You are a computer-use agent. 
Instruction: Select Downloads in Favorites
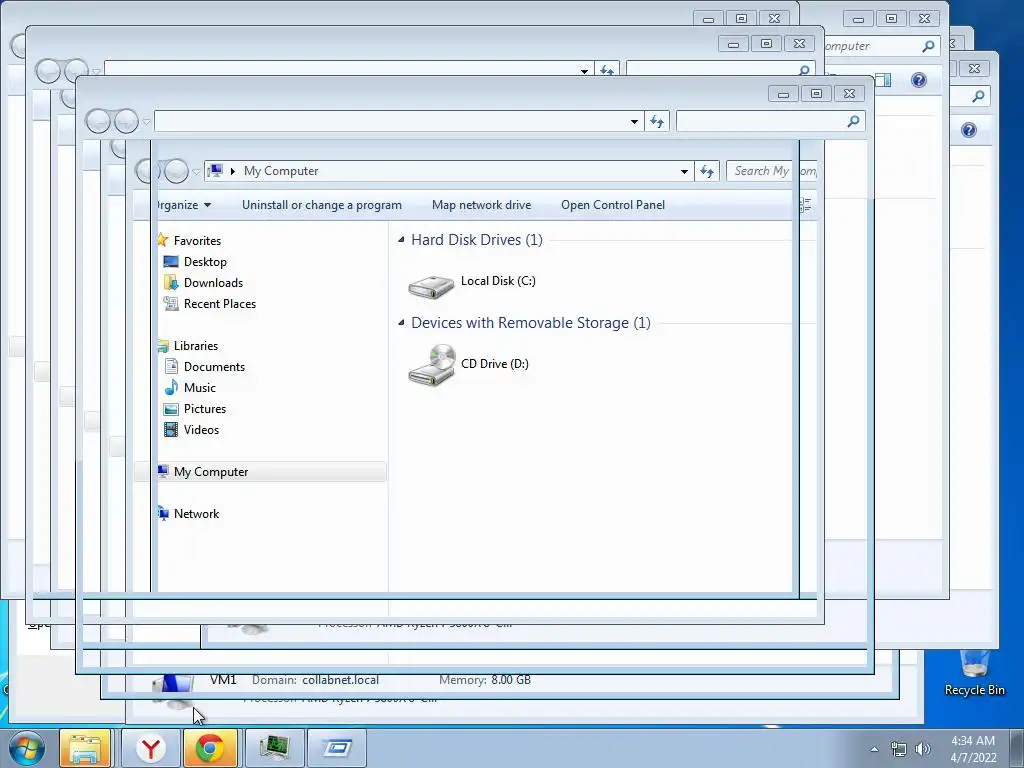(213, 283)
